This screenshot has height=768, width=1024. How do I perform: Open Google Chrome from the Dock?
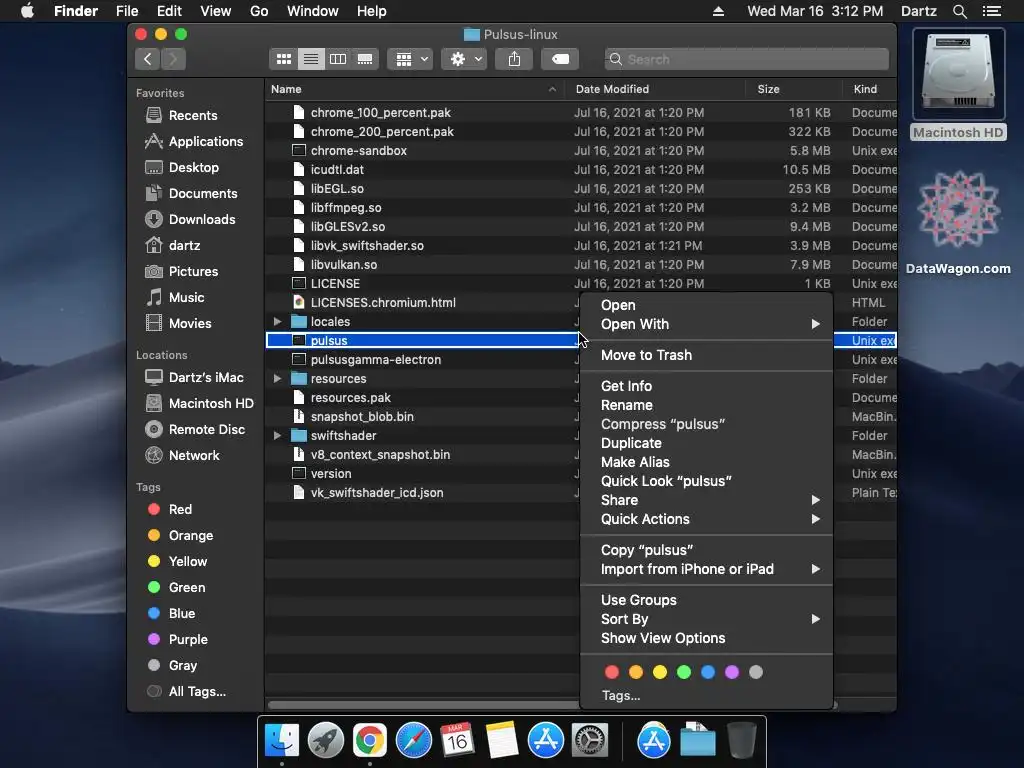(x=370, y=741)
